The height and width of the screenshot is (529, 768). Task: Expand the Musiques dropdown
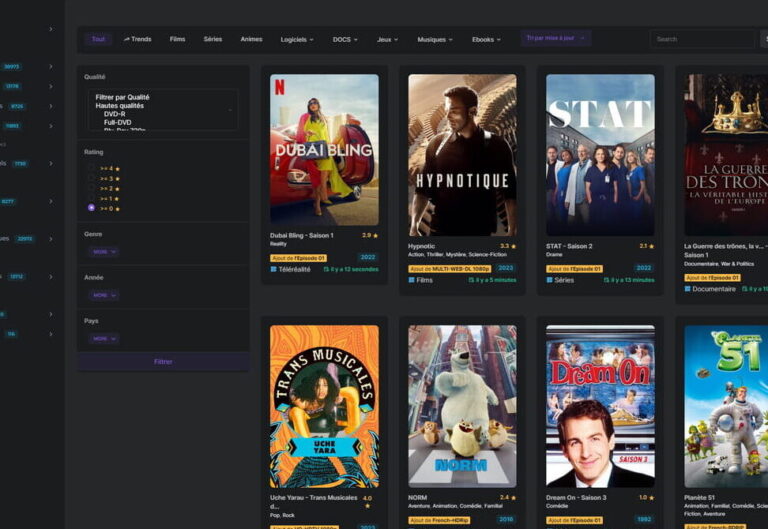435,40
